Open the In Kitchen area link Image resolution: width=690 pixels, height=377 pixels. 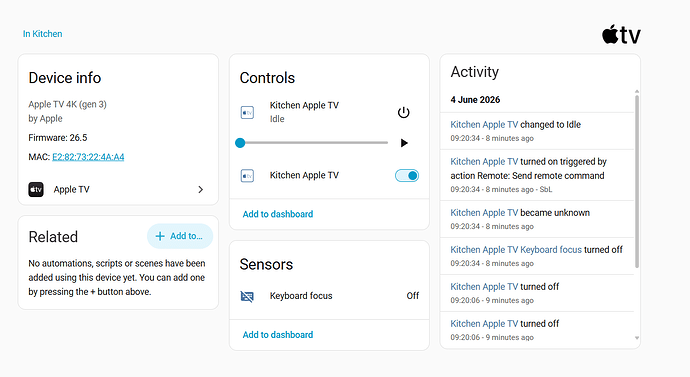43,34
